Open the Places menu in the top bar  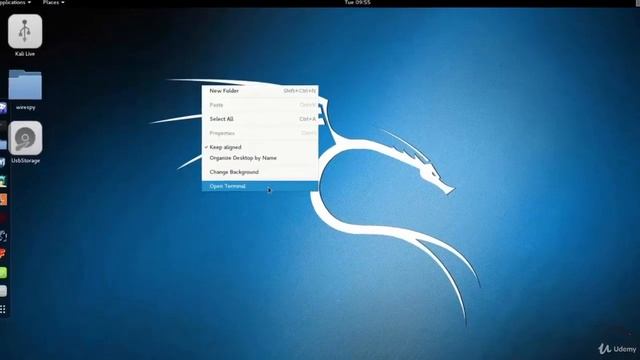click(53, 2)
